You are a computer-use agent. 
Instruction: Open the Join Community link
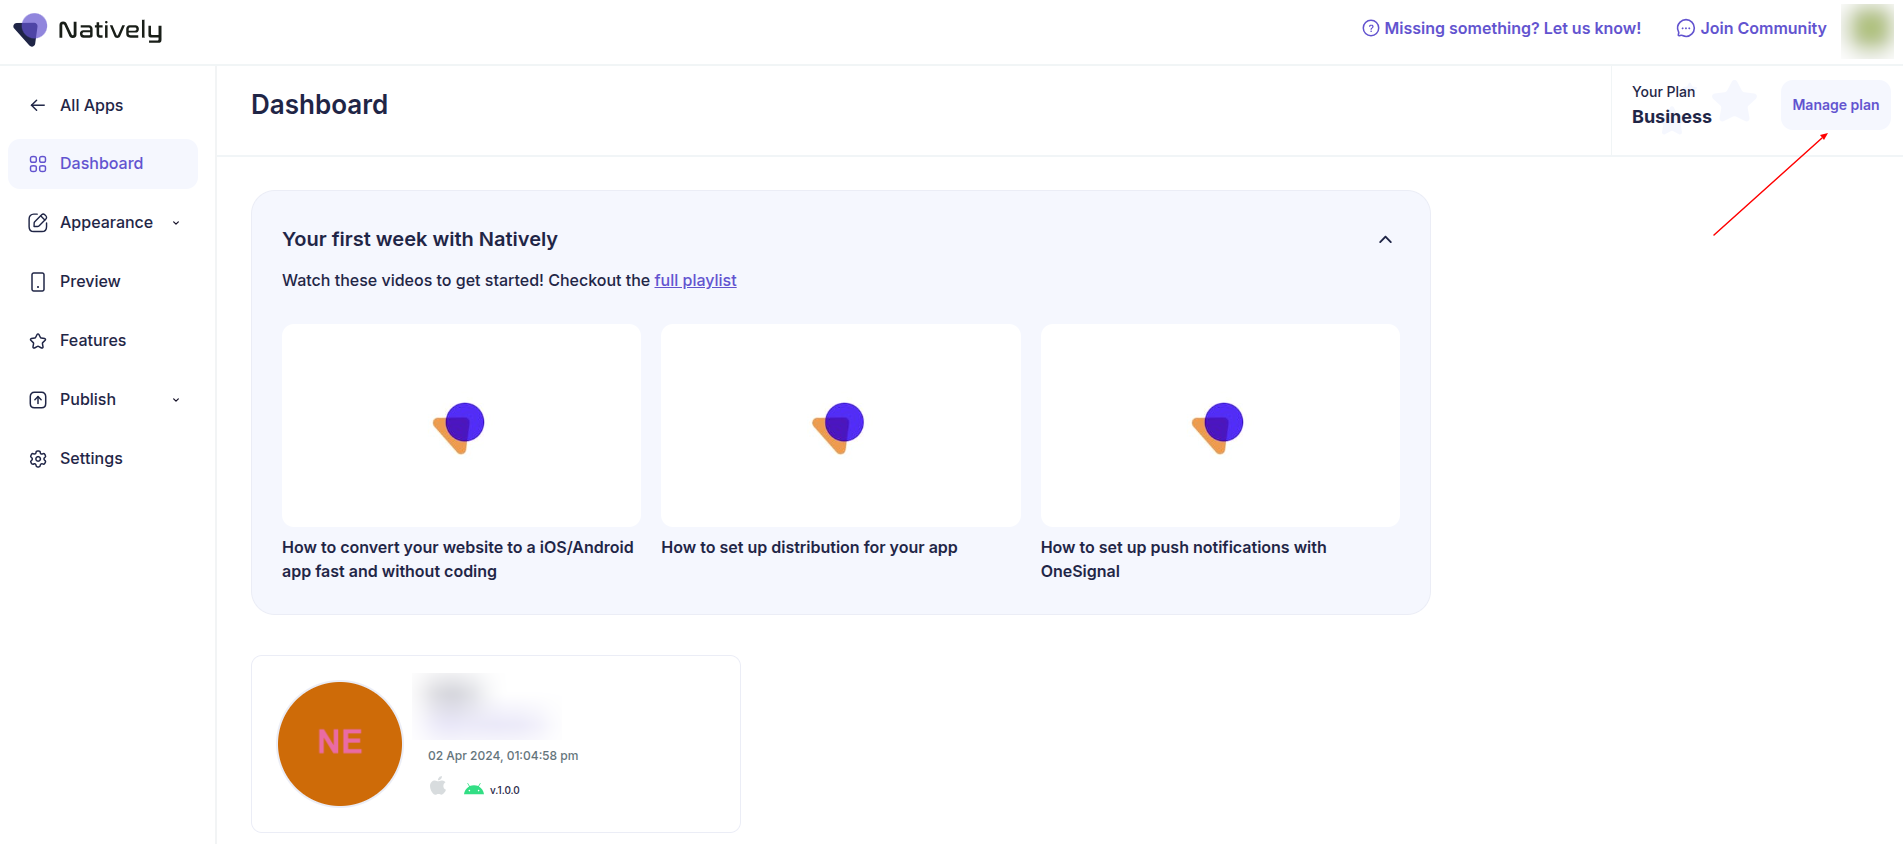(x=1752, y=29)
